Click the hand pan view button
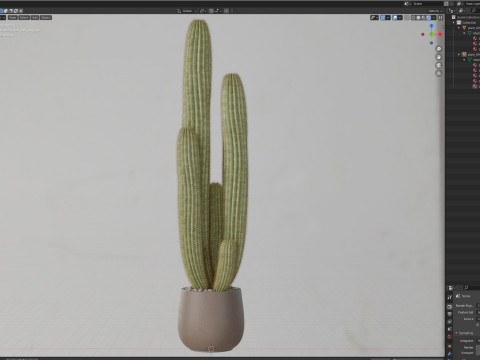This screenshot has width=480, height=360. (x=439, y=57)
